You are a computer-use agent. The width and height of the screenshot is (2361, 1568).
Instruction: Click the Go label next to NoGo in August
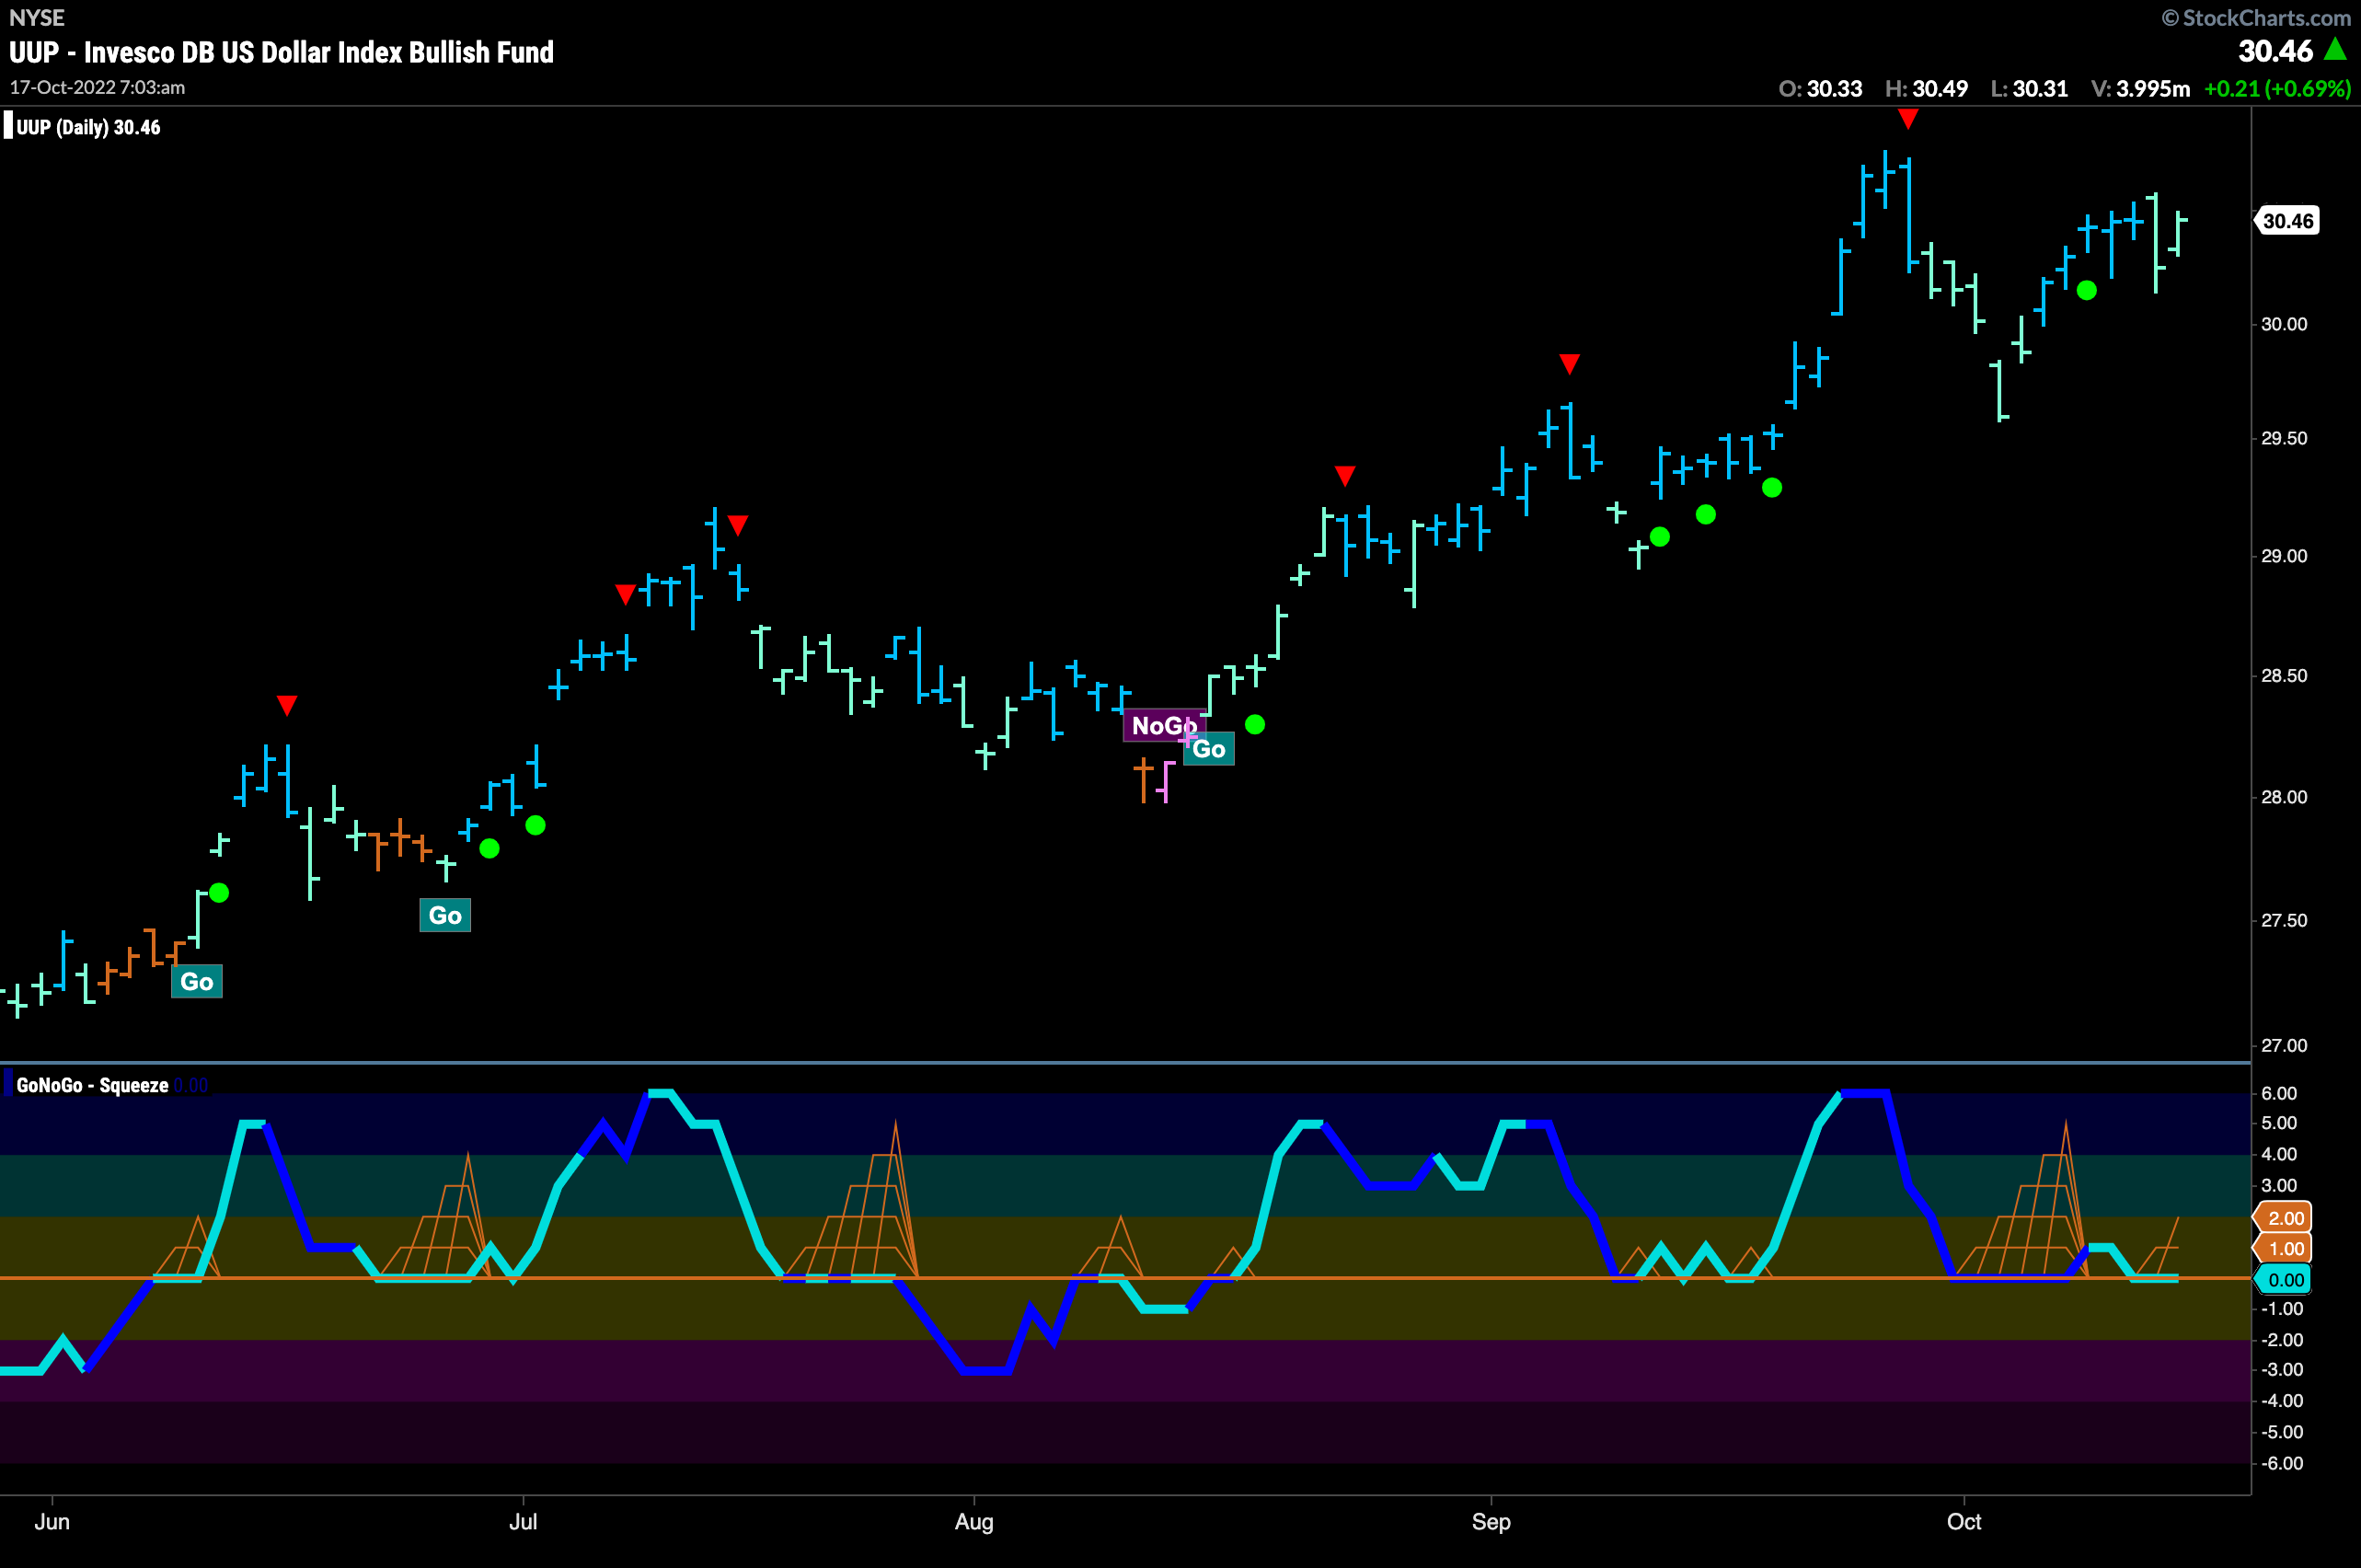click(x=1209, y=749)
